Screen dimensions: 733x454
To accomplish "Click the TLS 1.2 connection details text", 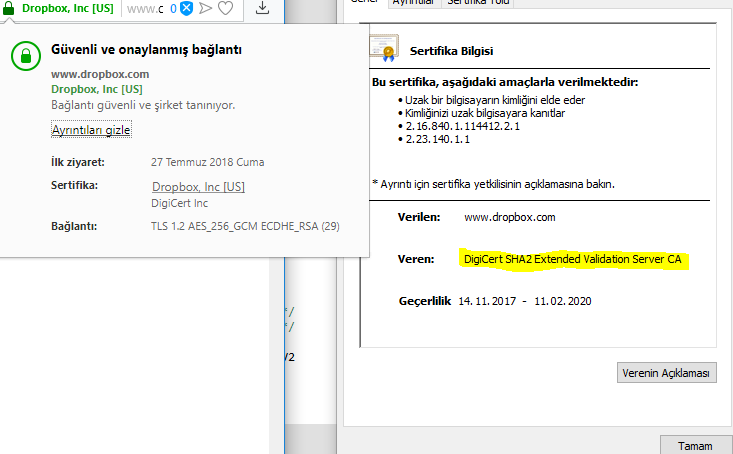I will coord(245,226).
